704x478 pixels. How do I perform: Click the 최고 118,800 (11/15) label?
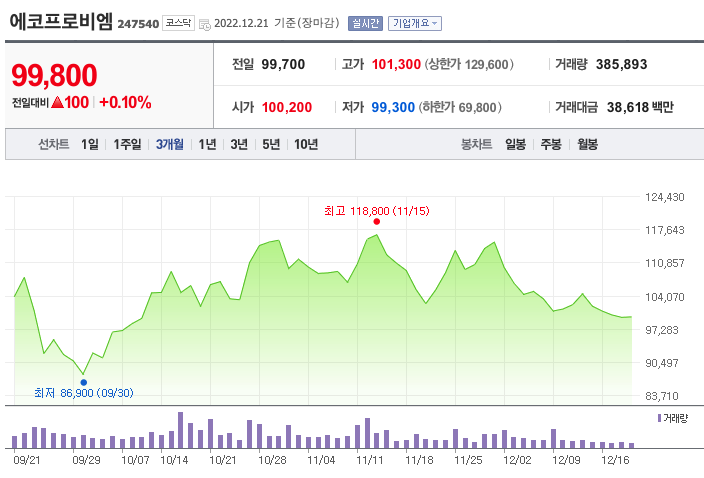coord(377,211)
